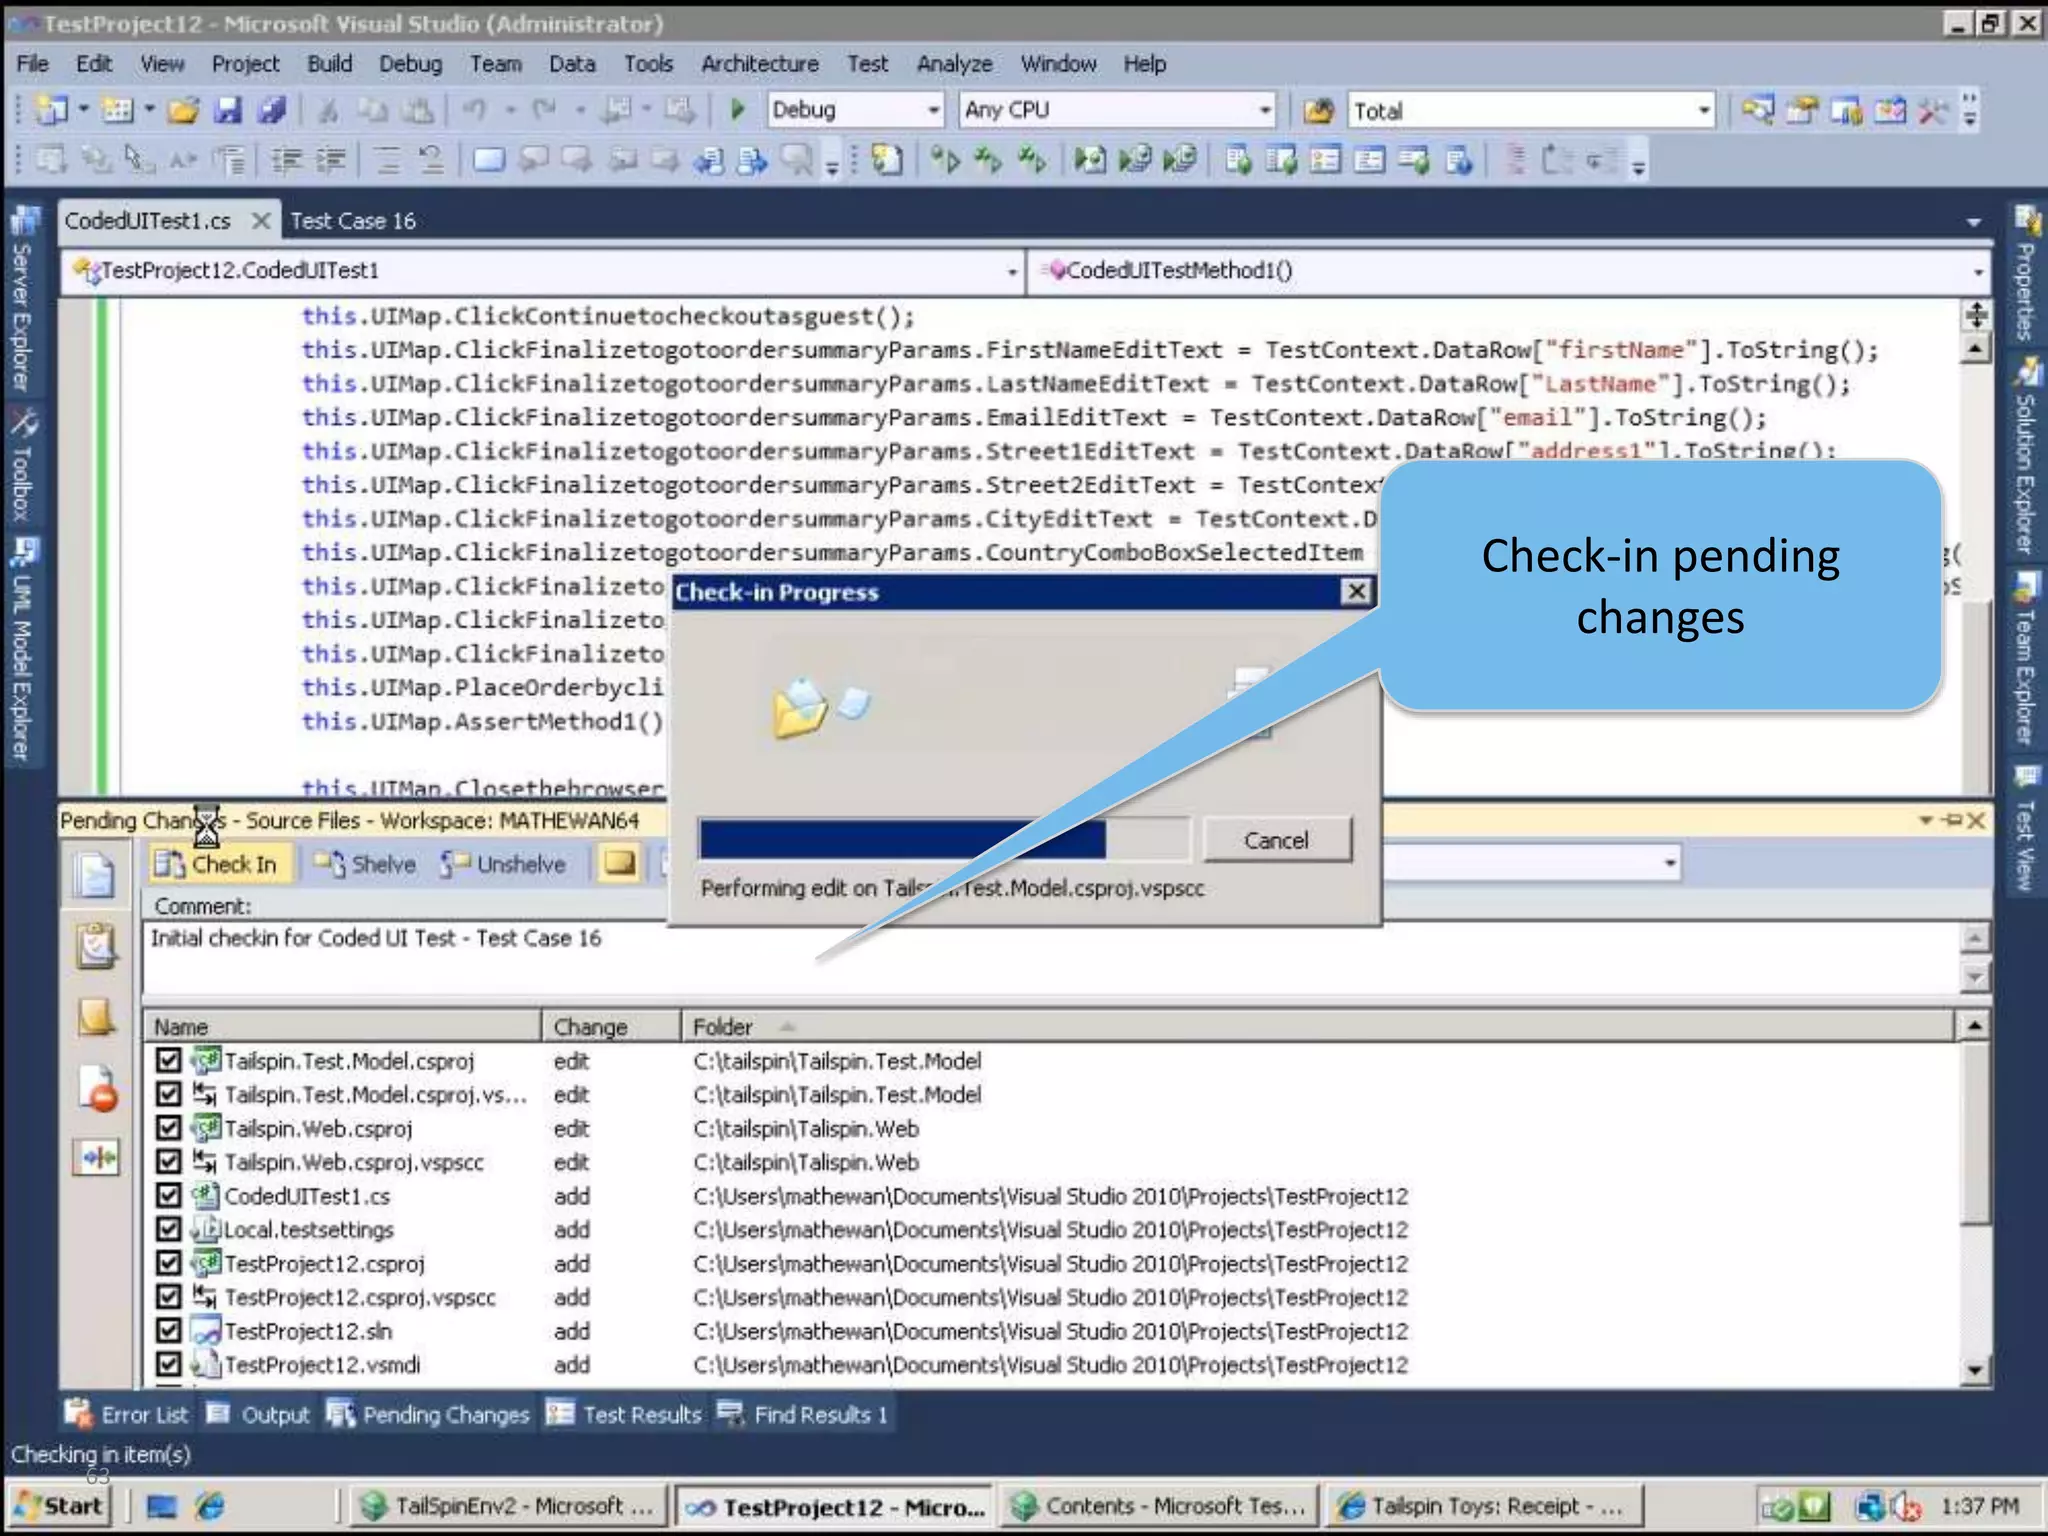
Task: Cancel the check-in progress dialog
Action: [x=1276, y=840]
